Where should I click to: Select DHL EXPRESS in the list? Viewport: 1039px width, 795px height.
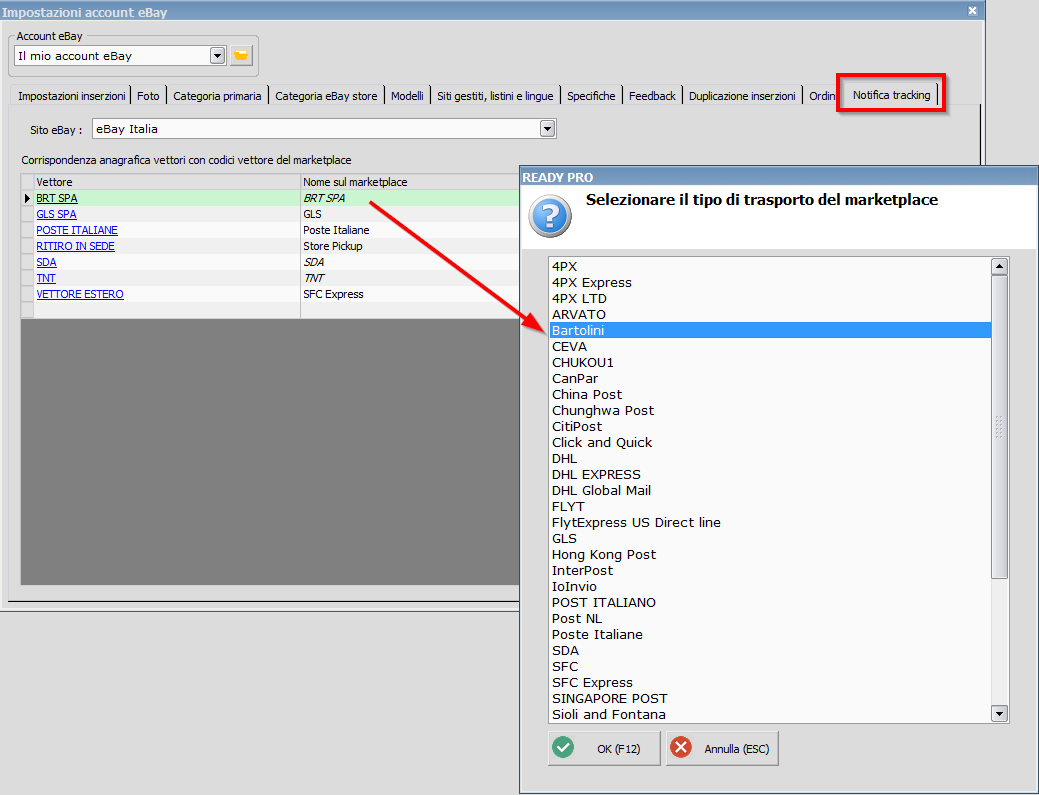click(770, 474)
